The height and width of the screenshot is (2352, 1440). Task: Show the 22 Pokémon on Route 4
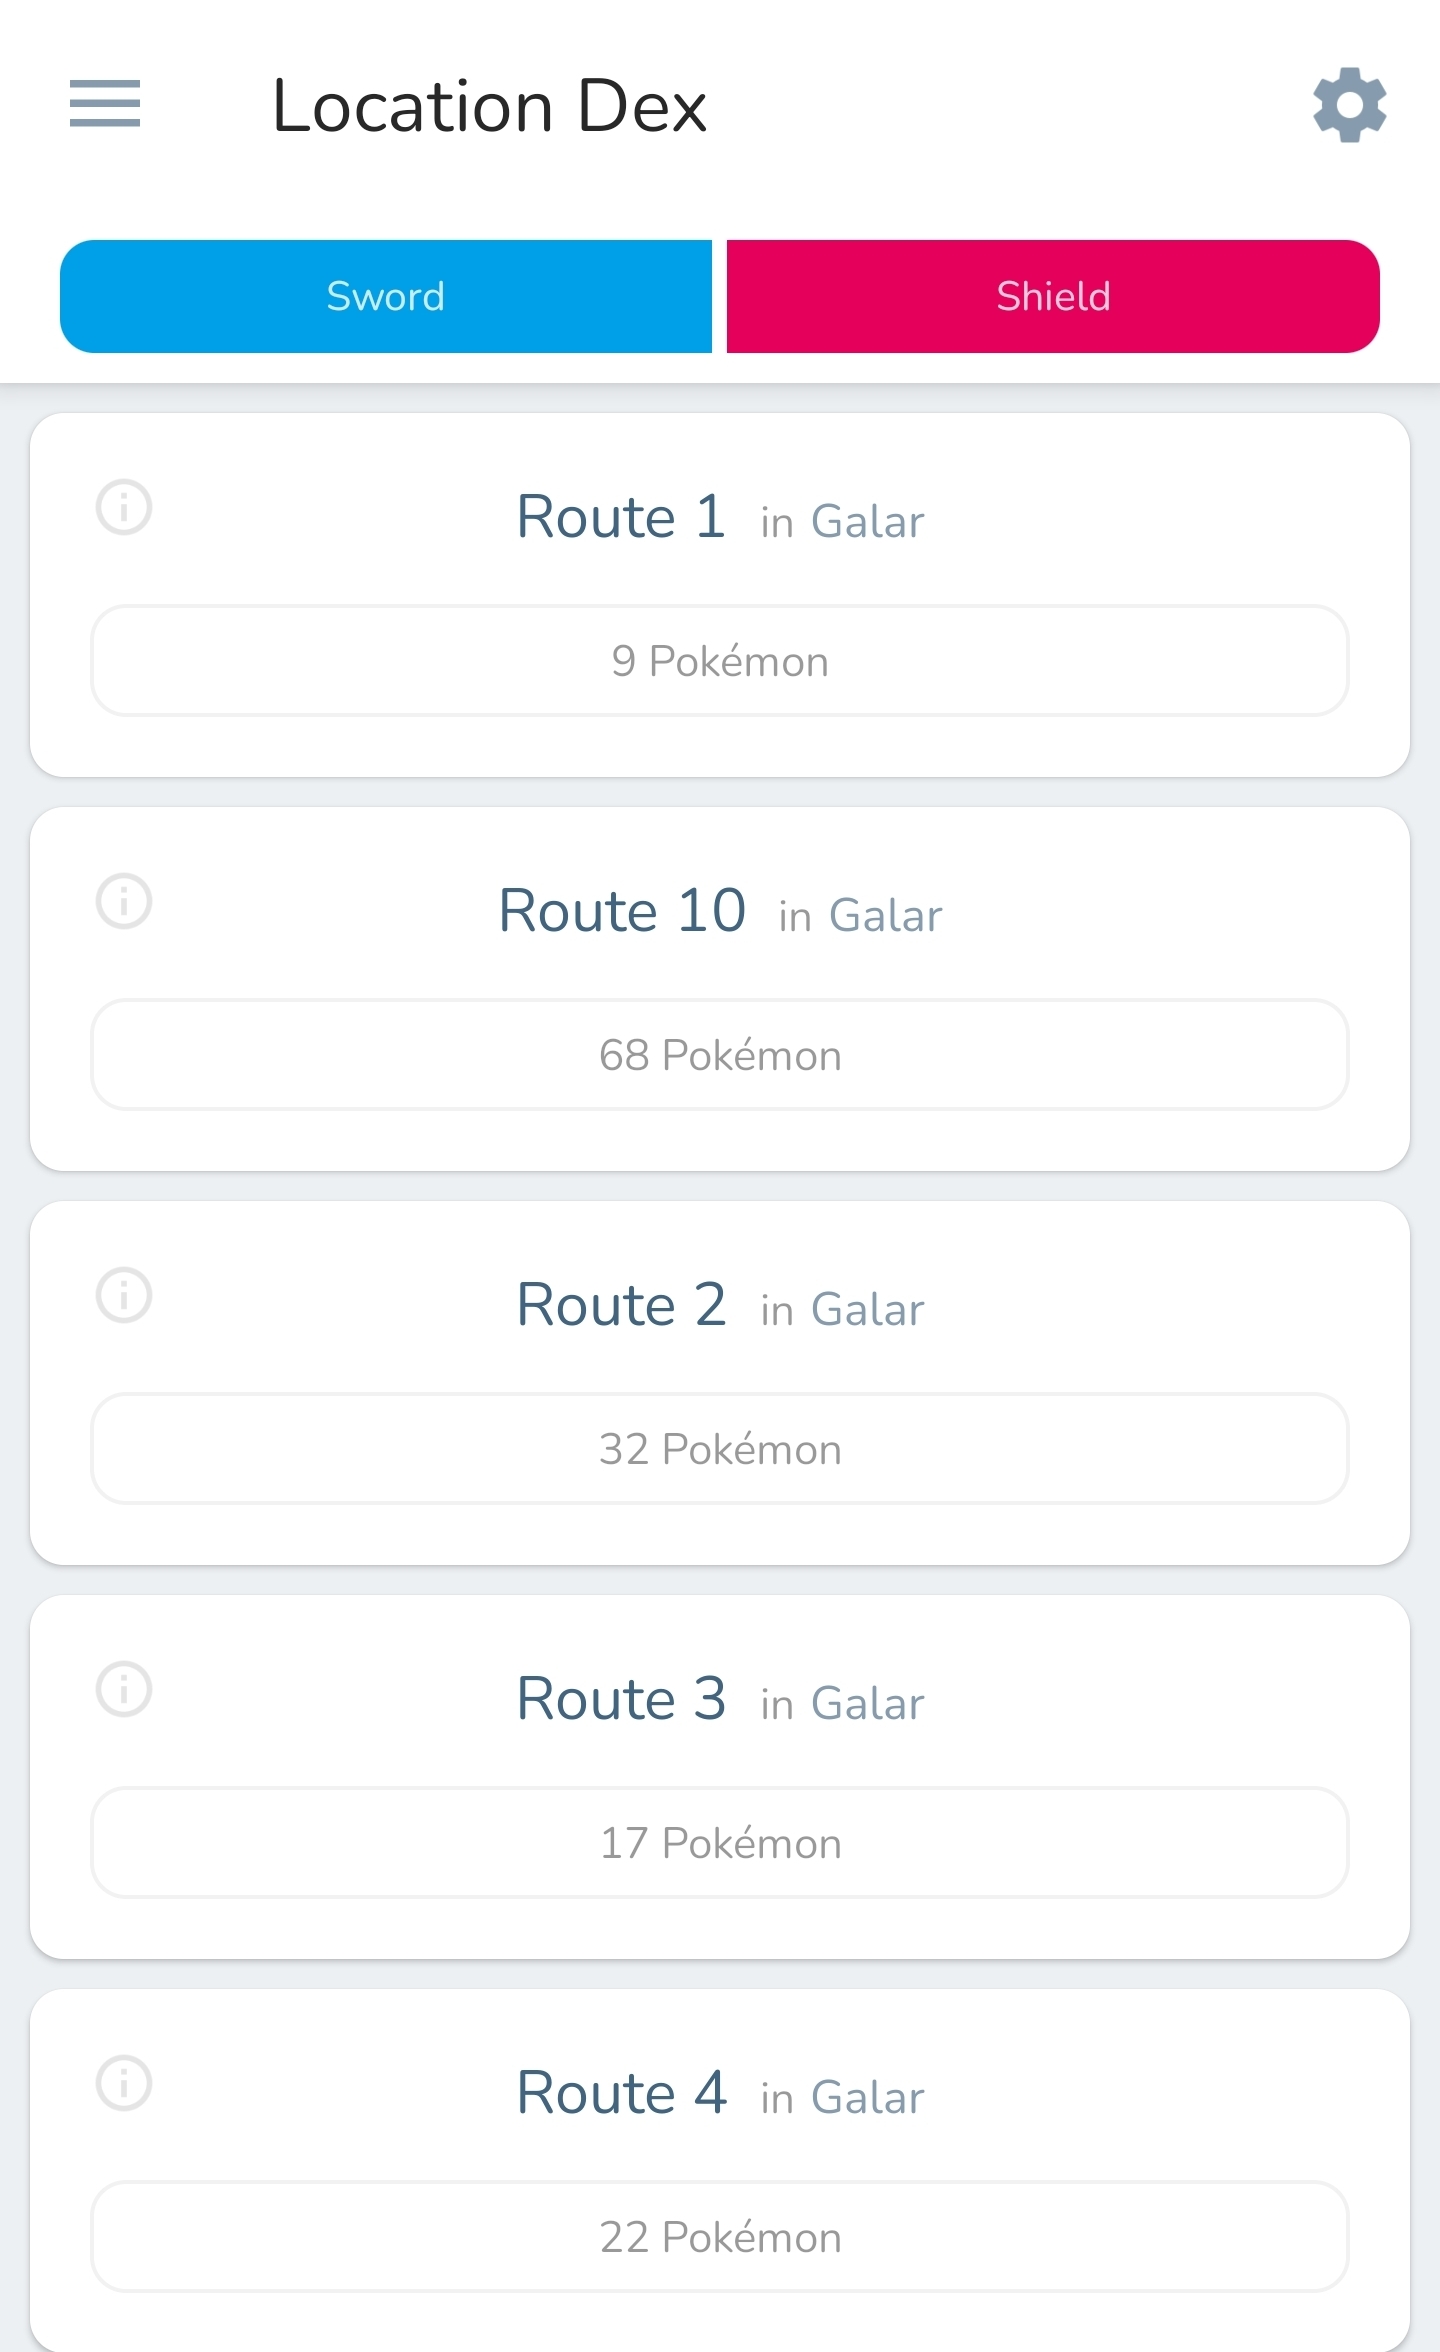click(720, 2237)
